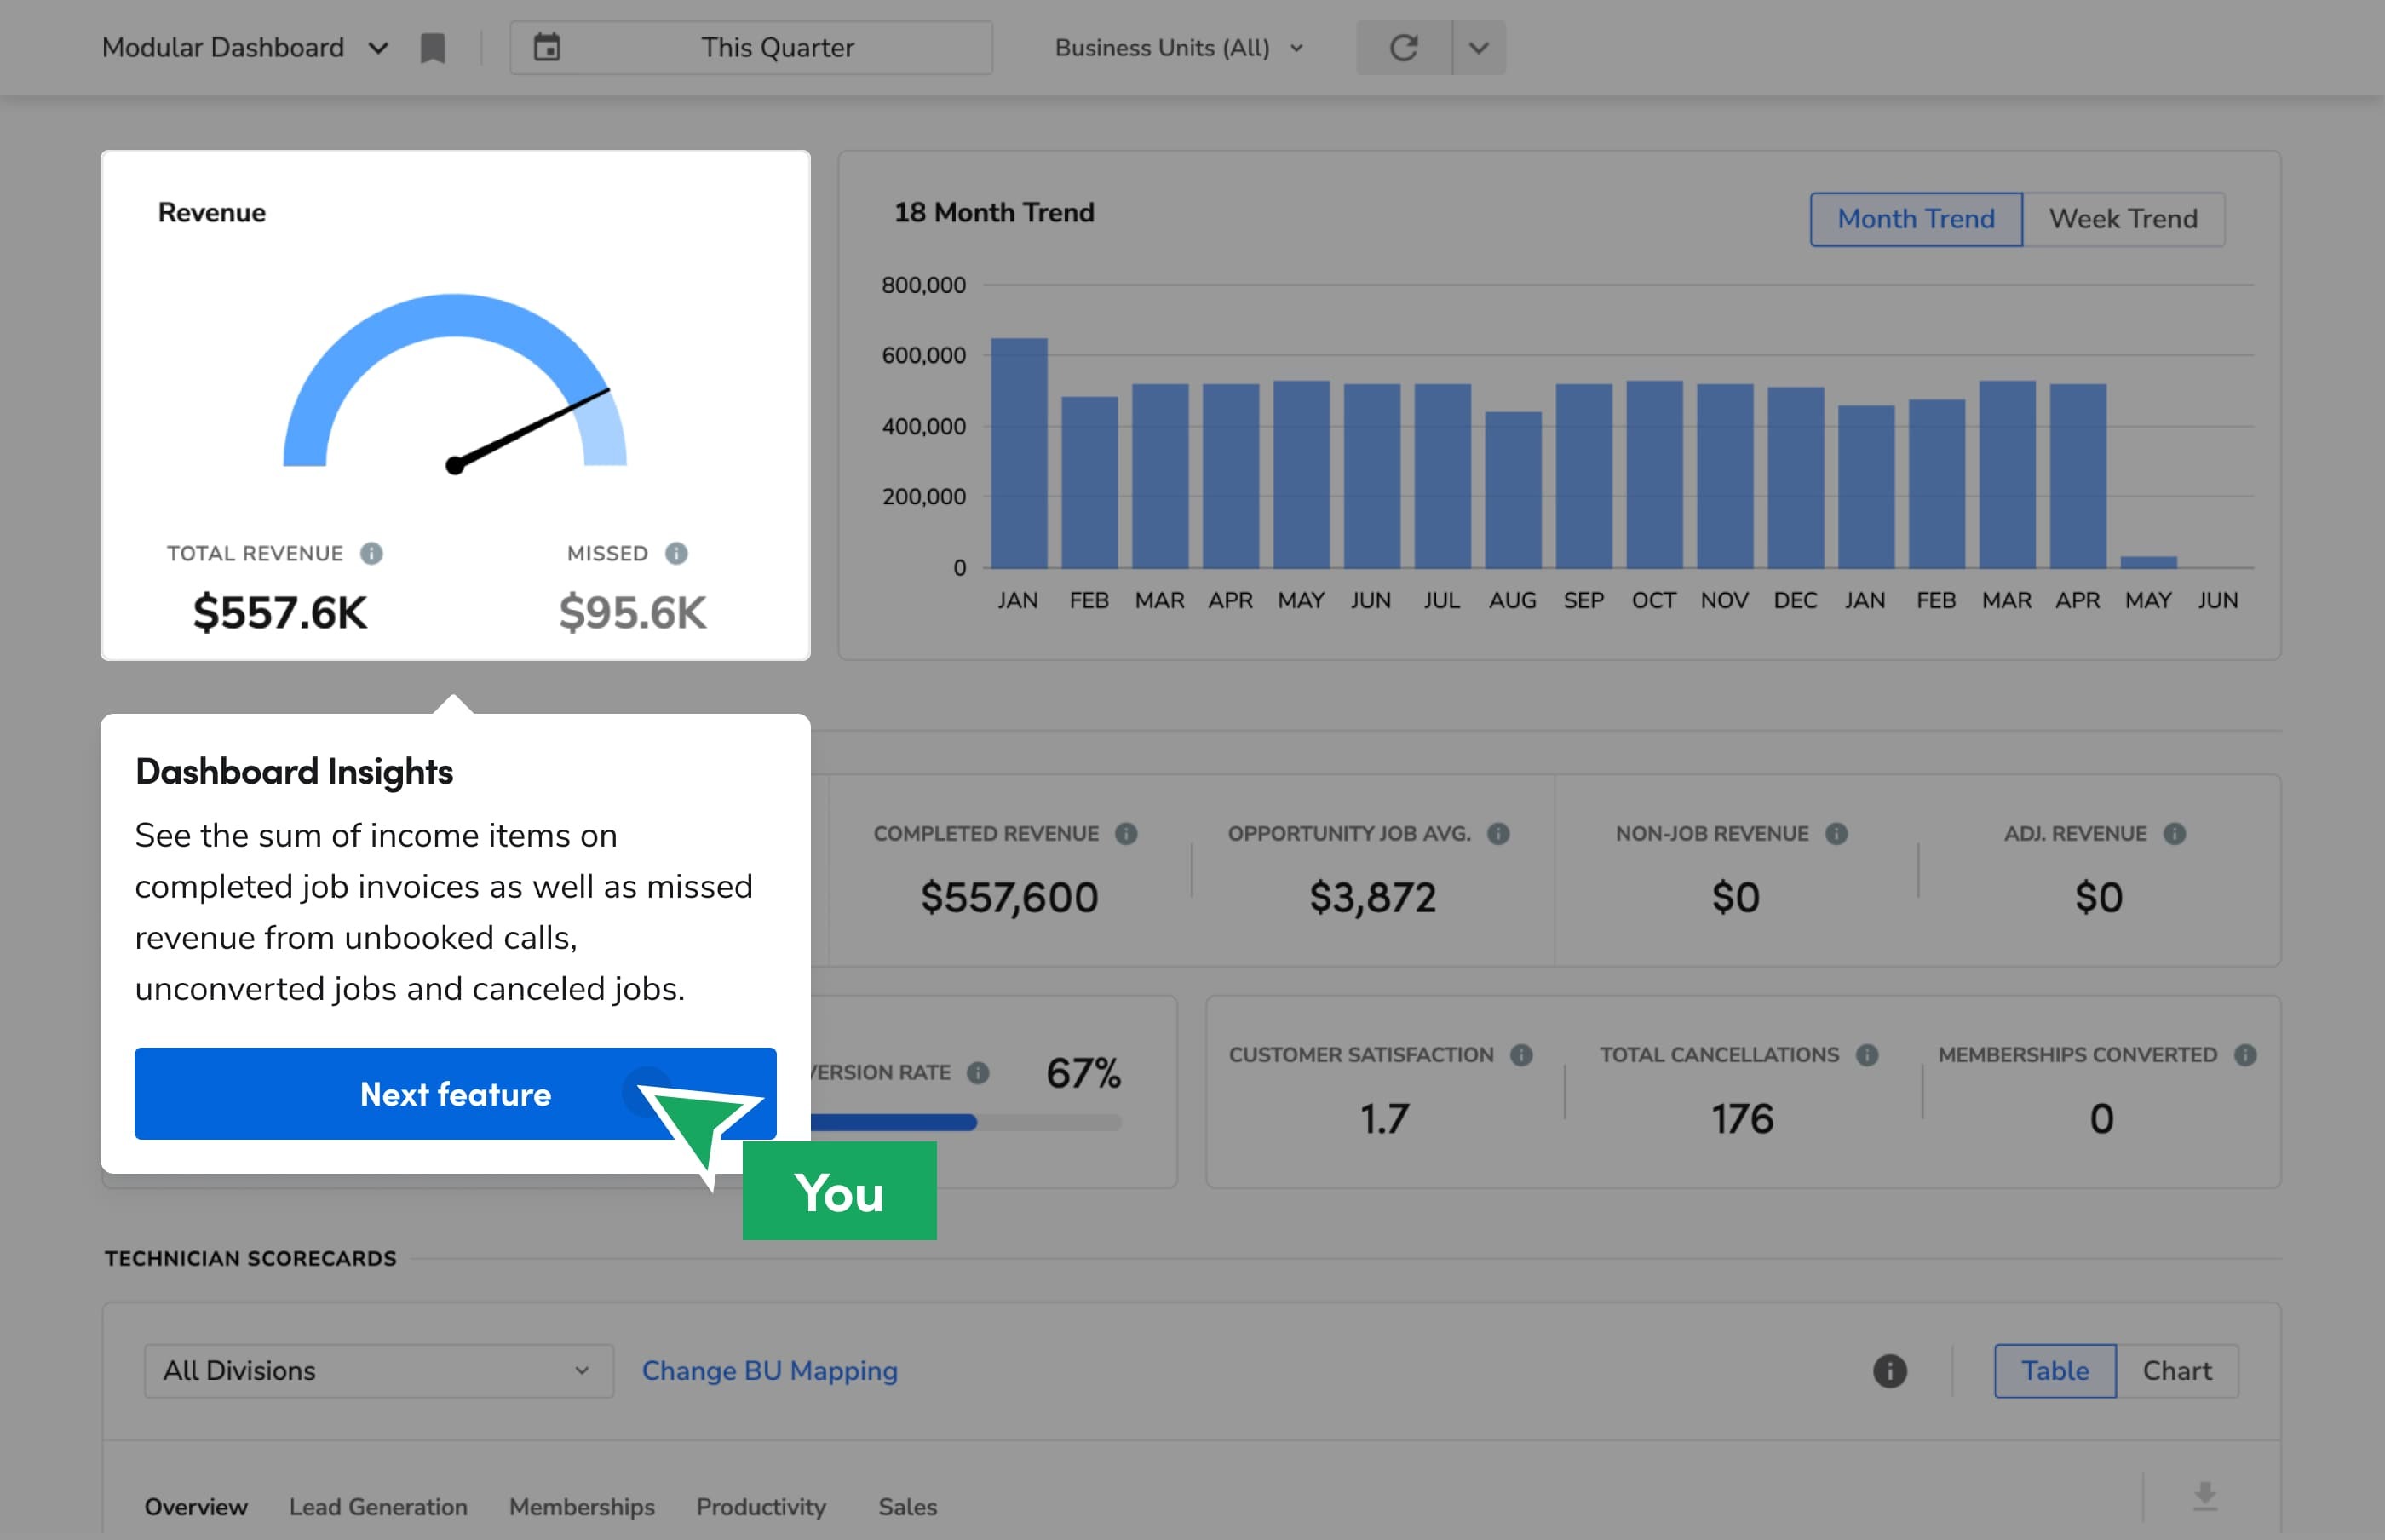Viewport: 2385px width, 1540px height.
Task: Click info icon next to Total Revenue
Action: (x=372, y=553)
